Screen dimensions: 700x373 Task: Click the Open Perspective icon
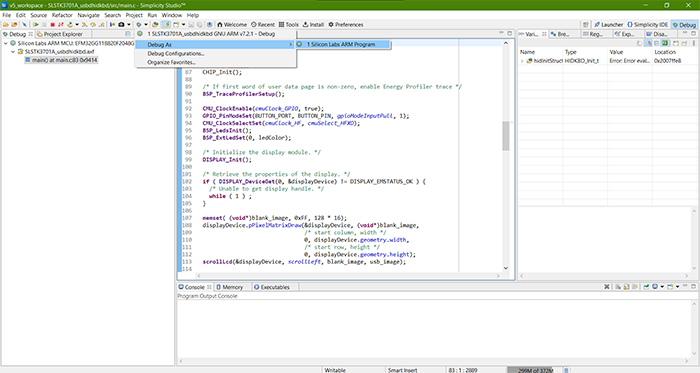click(x=586, y=25)
